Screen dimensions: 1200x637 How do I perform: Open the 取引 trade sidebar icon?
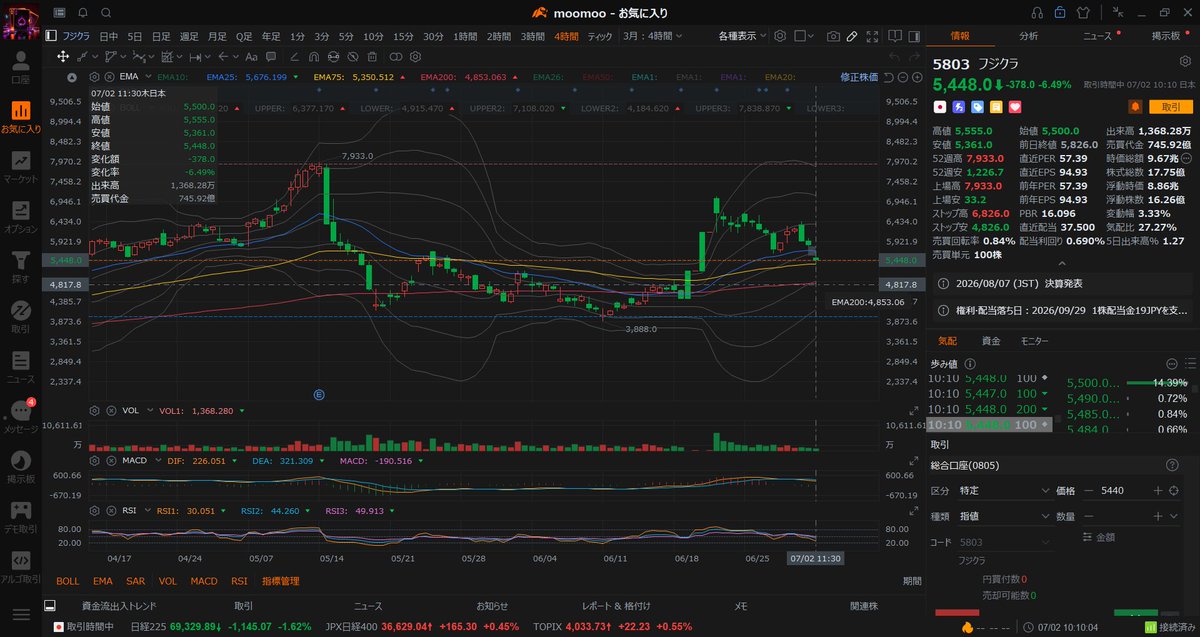(20, 316)
